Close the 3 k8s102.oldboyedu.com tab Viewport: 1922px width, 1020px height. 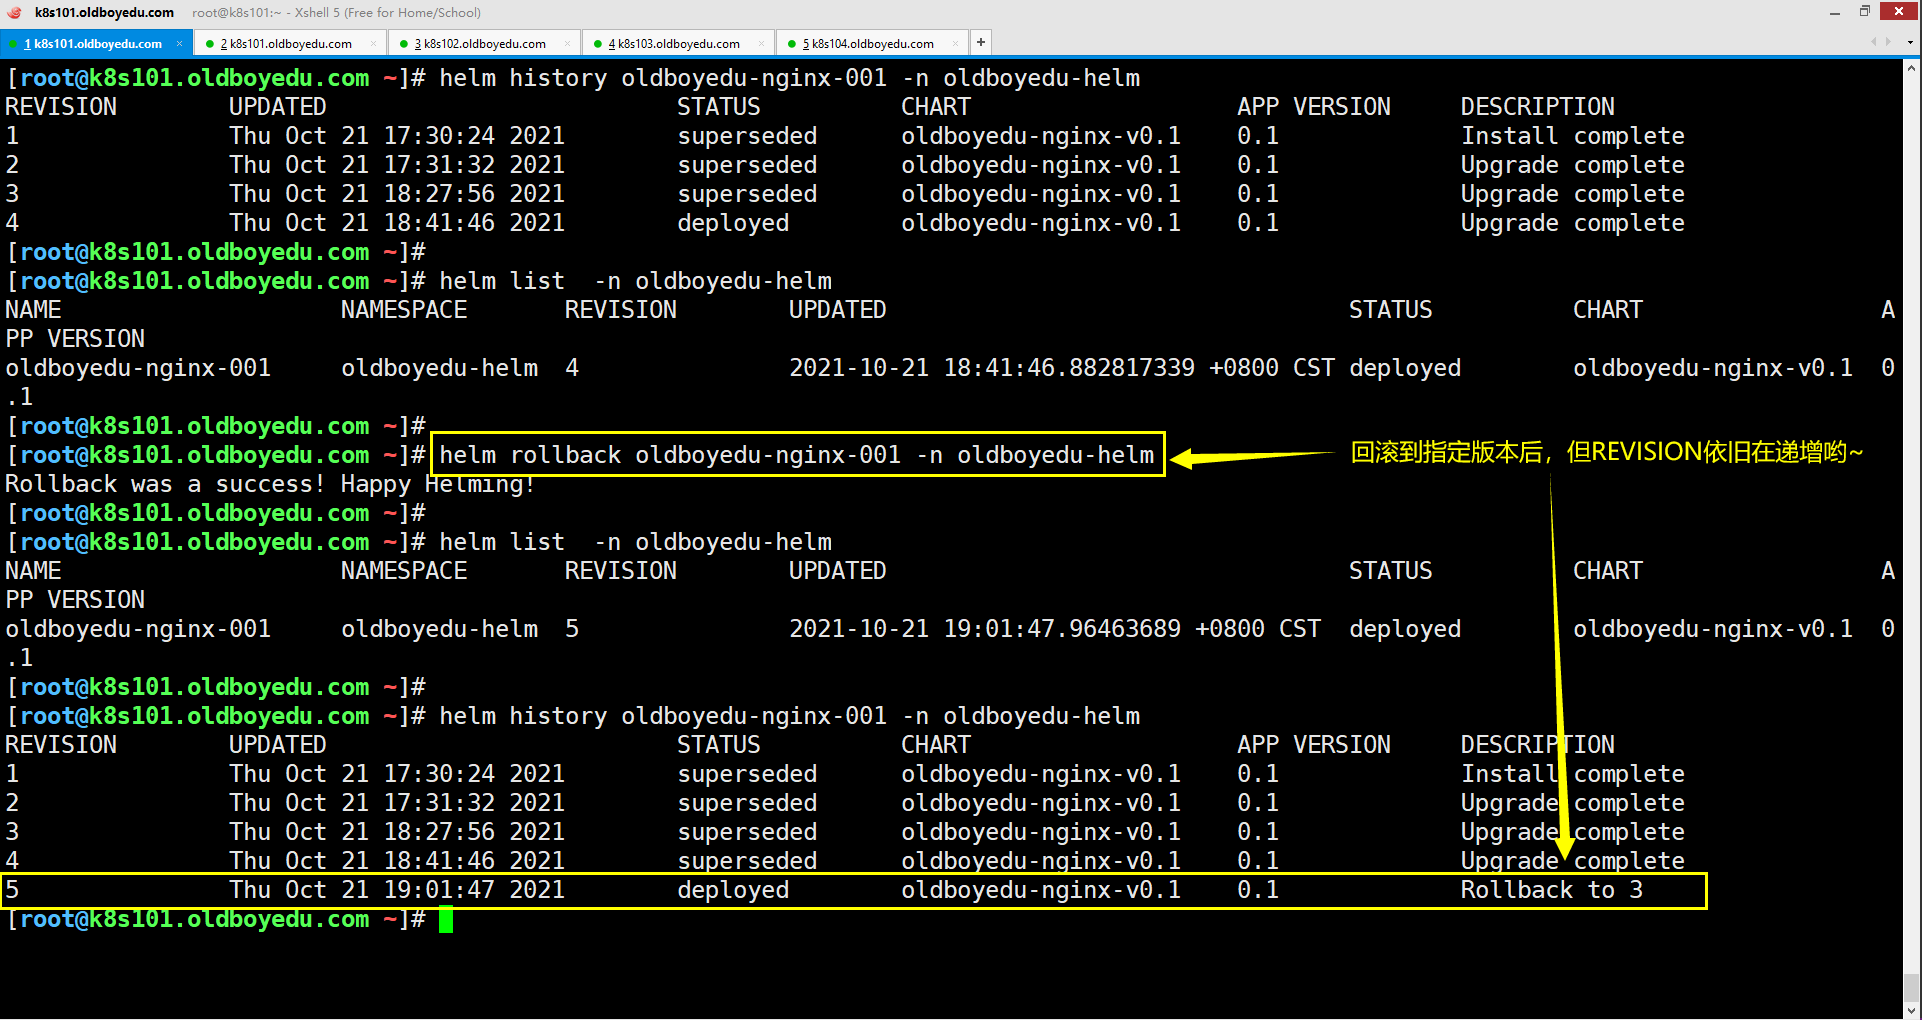pos(567,43)
